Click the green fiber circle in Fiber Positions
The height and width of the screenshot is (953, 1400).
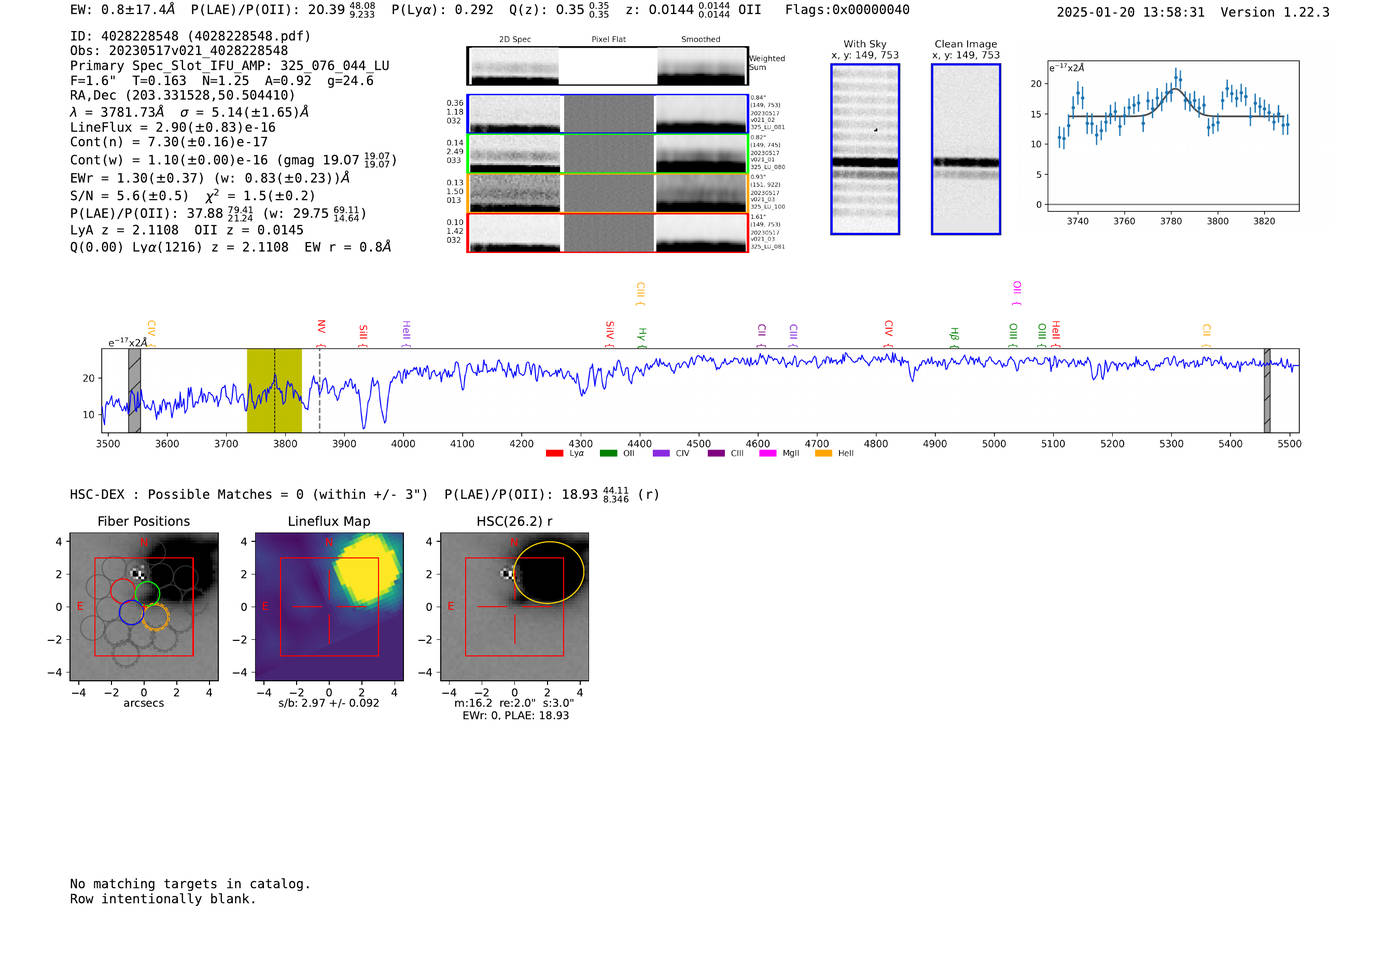pyautogui.click(x=147, y=593)
